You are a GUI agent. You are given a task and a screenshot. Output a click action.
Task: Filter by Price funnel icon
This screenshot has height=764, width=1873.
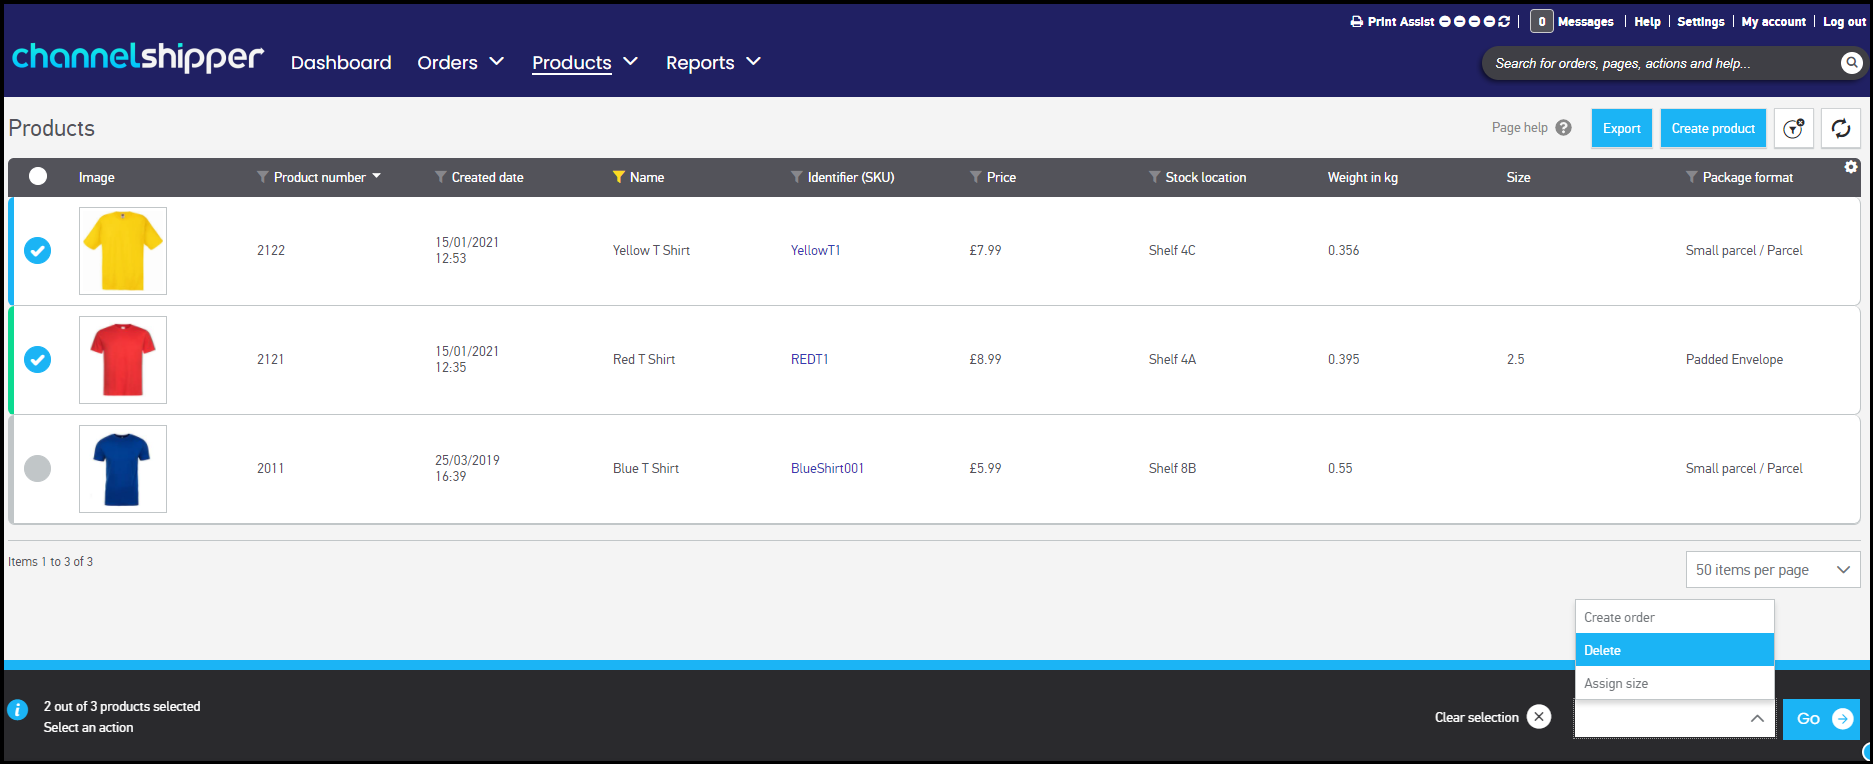(976, 177)
